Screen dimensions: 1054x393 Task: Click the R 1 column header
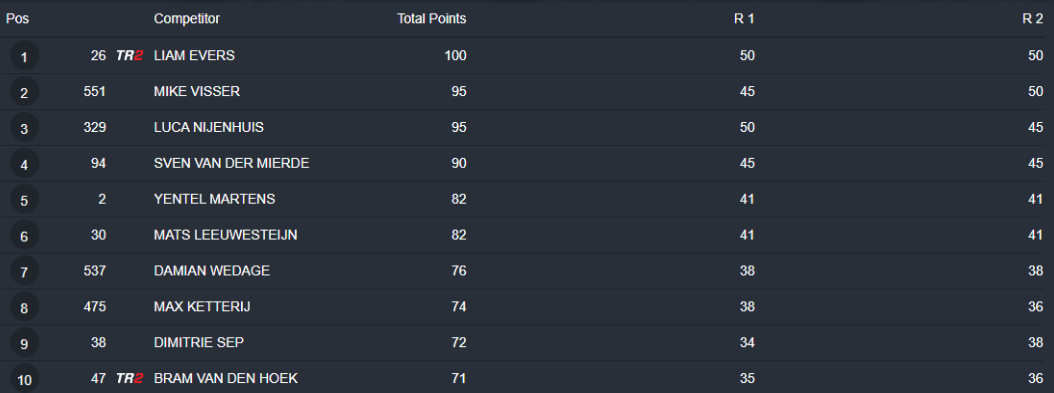click(x=744, y=19)
